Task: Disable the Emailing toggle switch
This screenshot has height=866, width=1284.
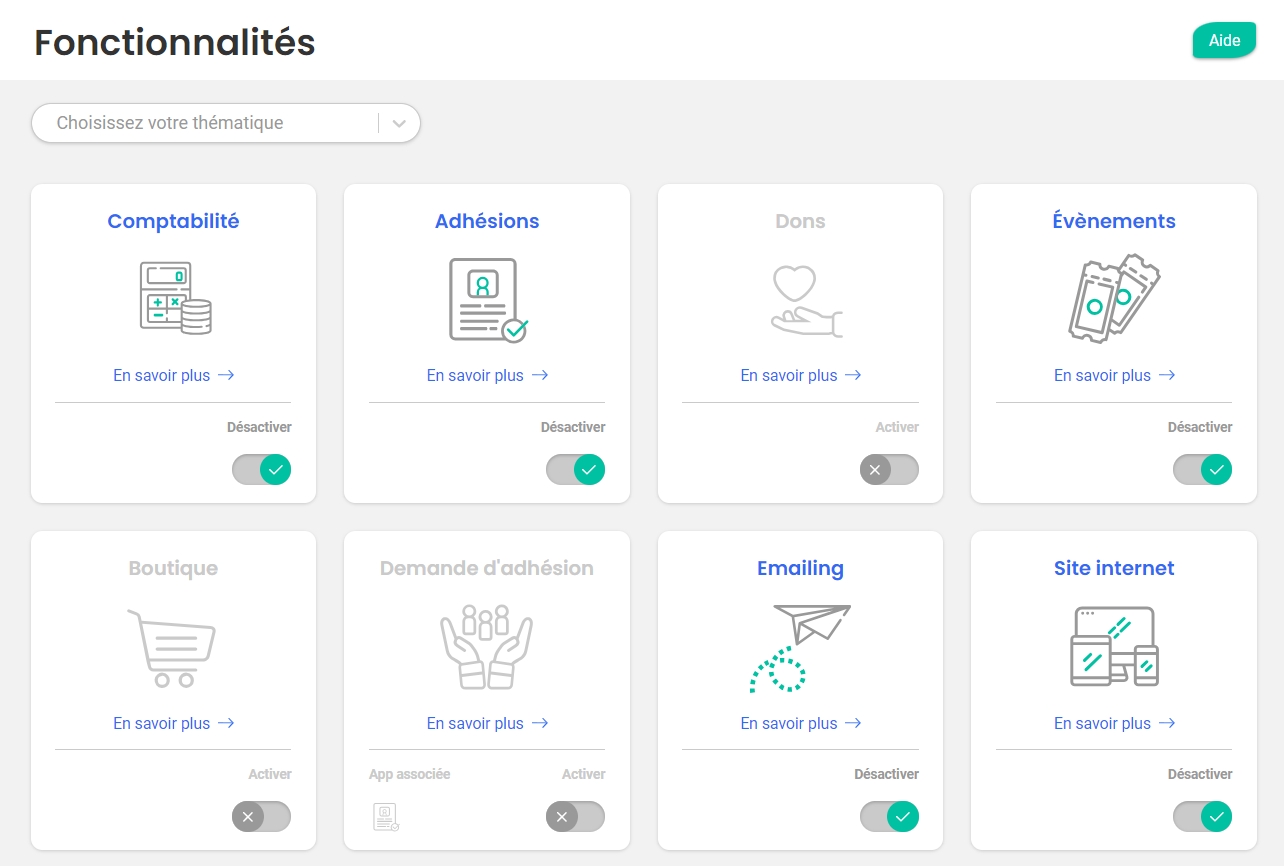Action: [x=889, y=817]
